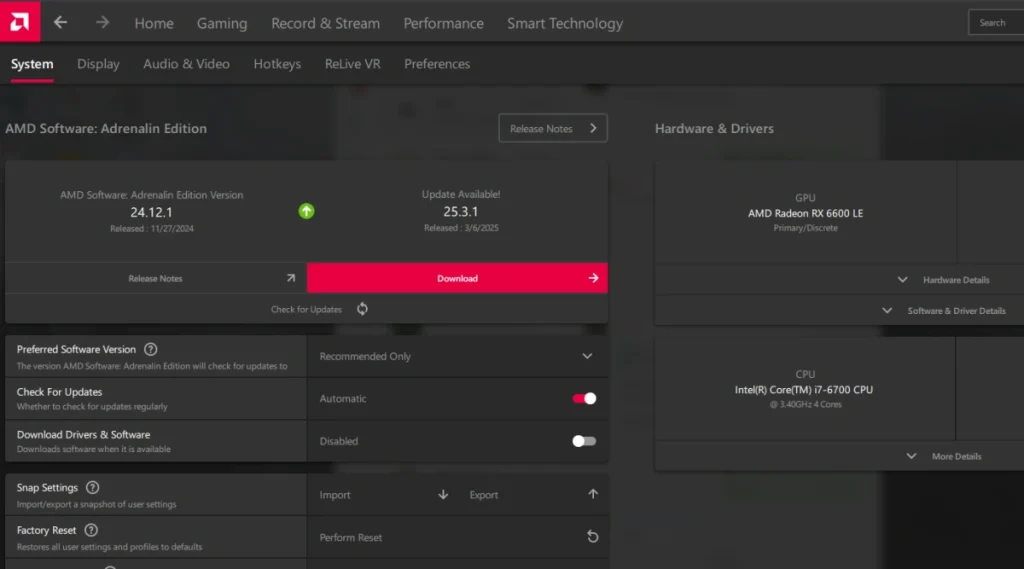Image resolution: width=1024 pixels, height=569 pixels.
Task: Open help icon for Factory Reset
Action: (x=91, y=530)
